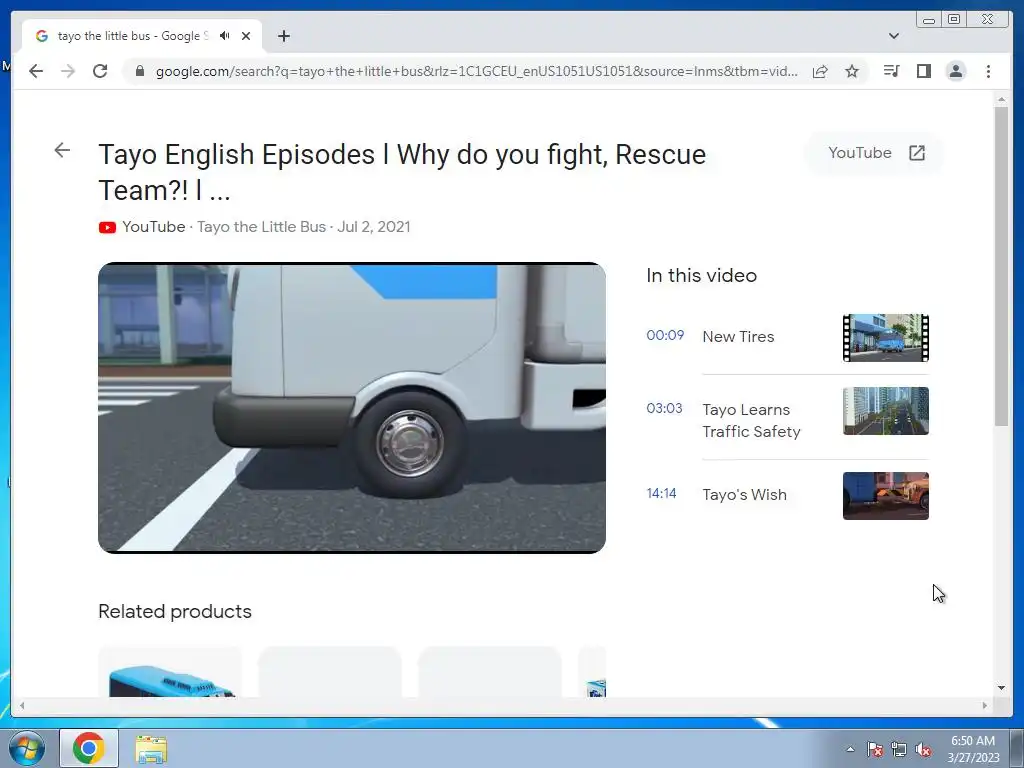This screenshot has height=768, width=1024.
Task: Click the address bar URL
Action: [477, 71]
